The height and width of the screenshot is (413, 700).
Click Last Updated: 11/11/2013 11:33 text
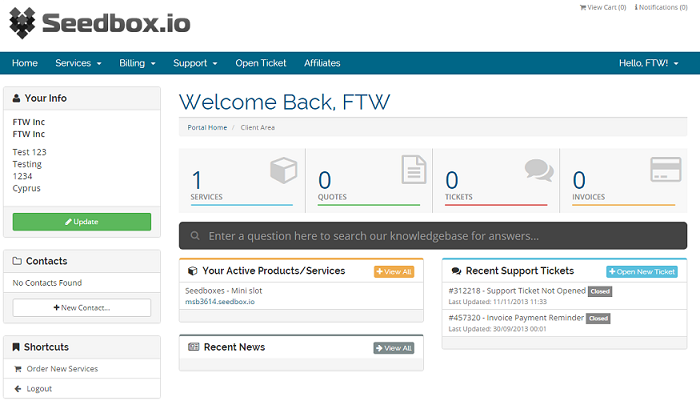tap(498, 302)
